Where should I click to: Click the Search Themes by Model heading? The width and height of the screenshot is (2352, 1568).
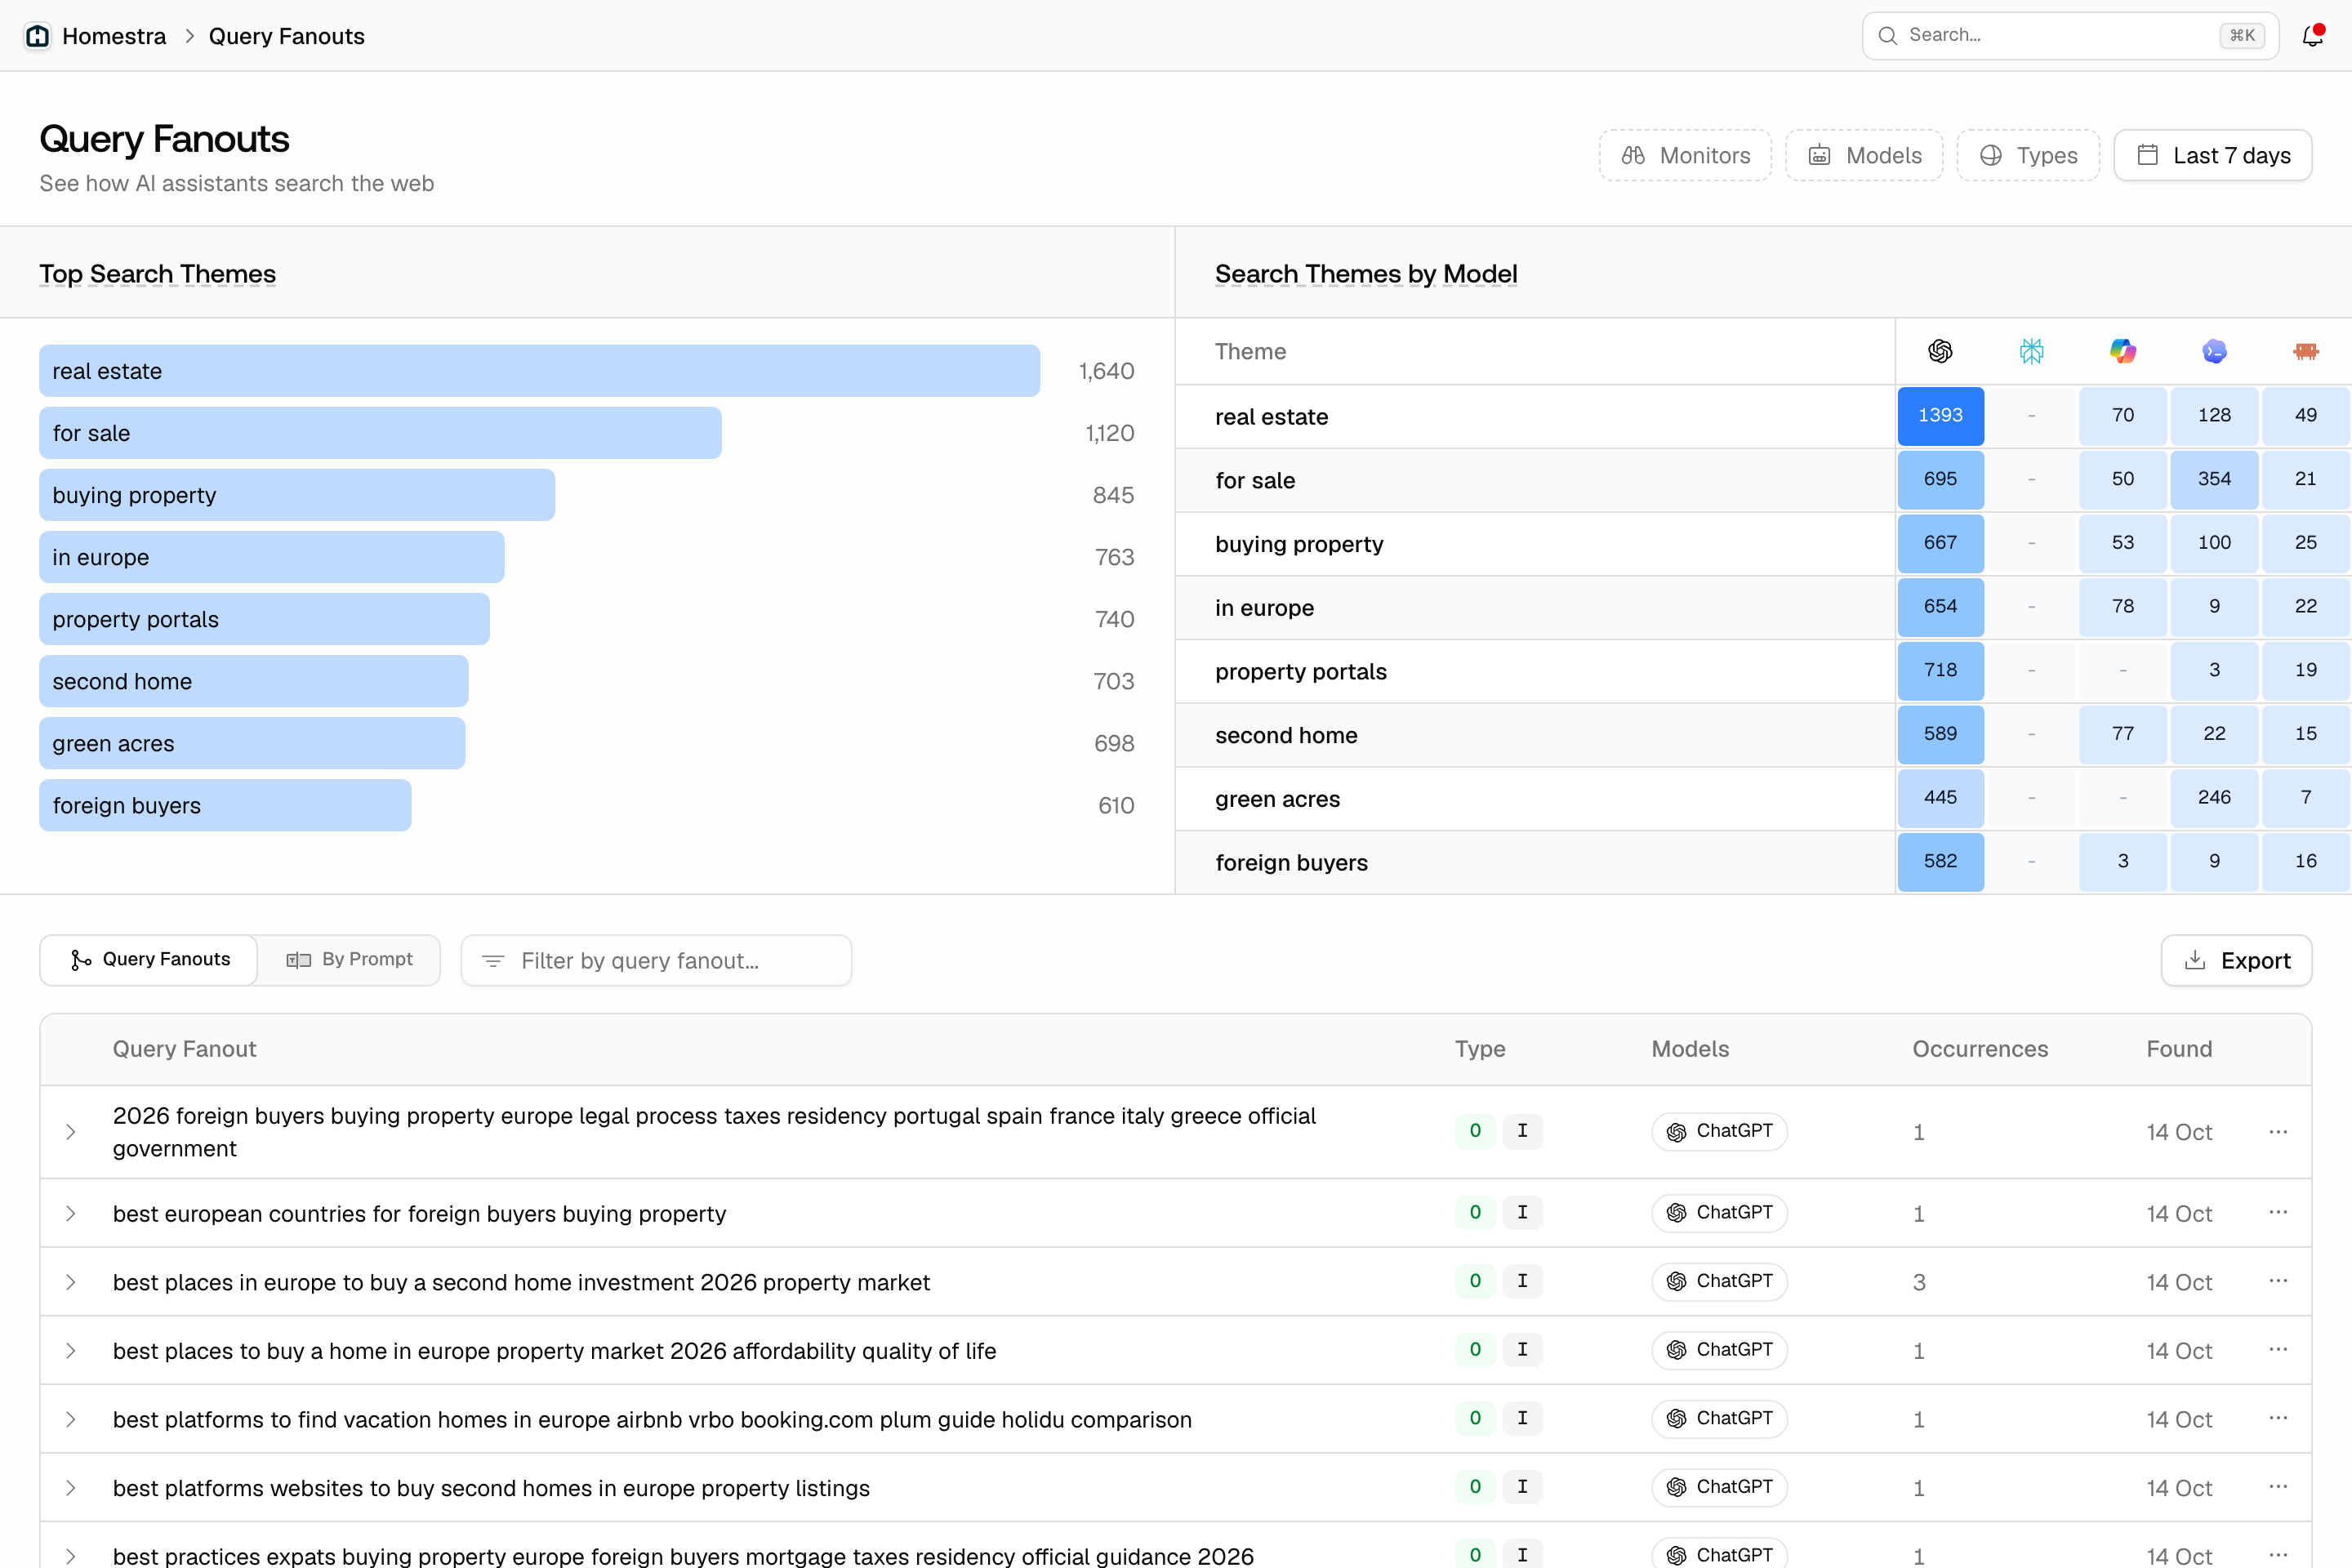(x=1366, y=274)
